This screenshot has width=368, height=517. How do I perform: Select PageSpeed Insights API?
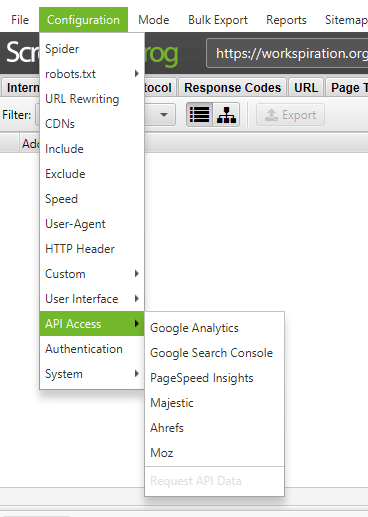tap(214, 378)
